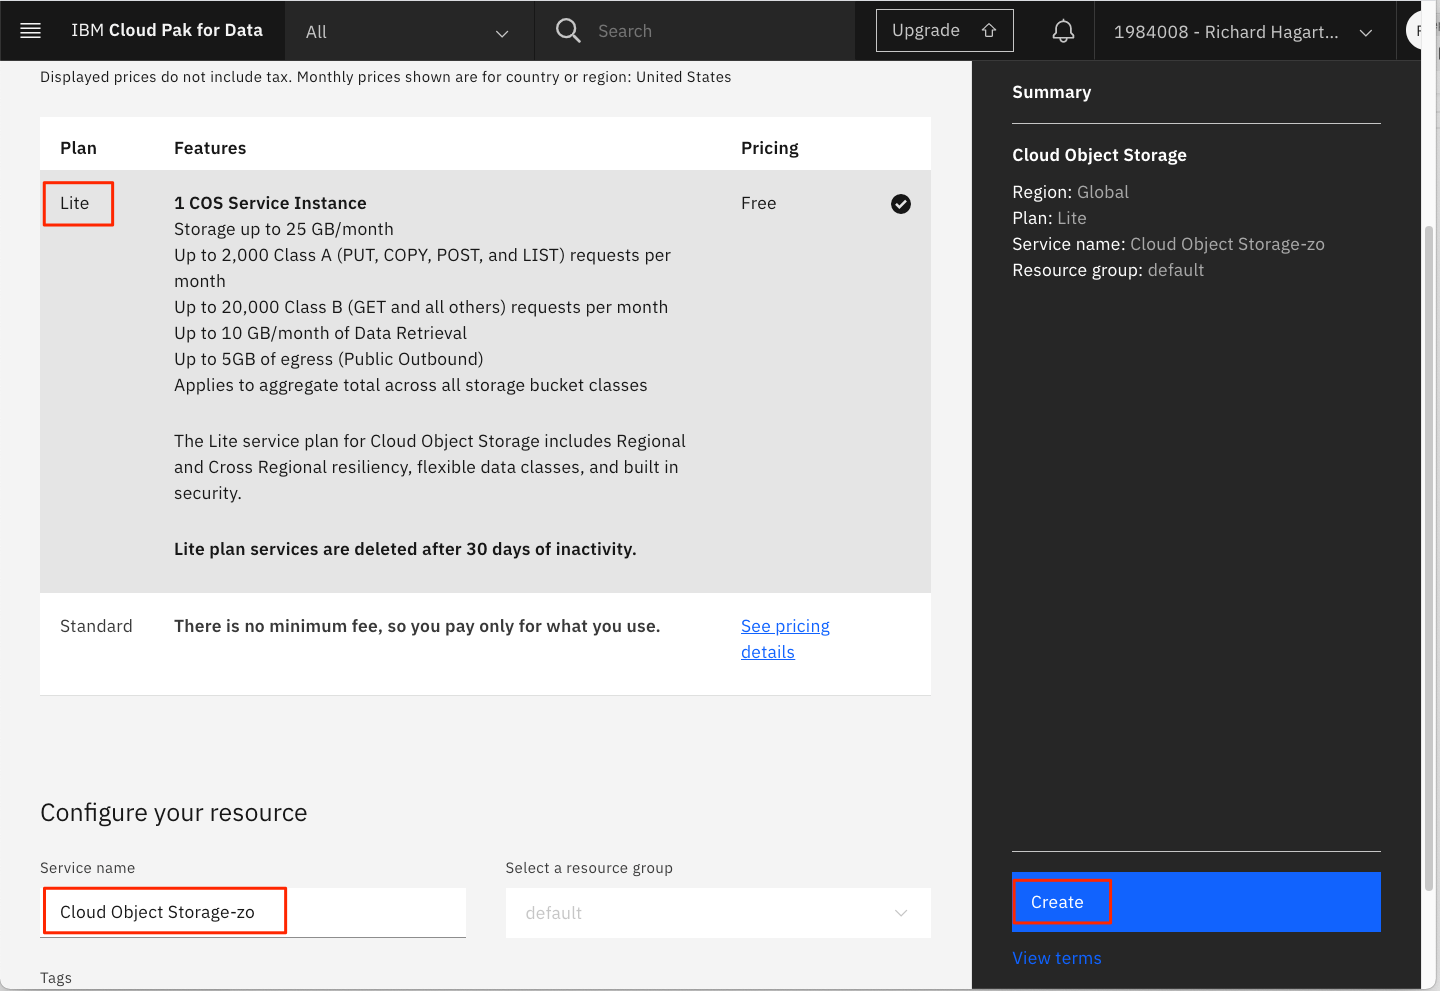Click the search magnifier icon
Image resolution: width=1440 pixels, height=991 pixels.
[x=568, y=31]
